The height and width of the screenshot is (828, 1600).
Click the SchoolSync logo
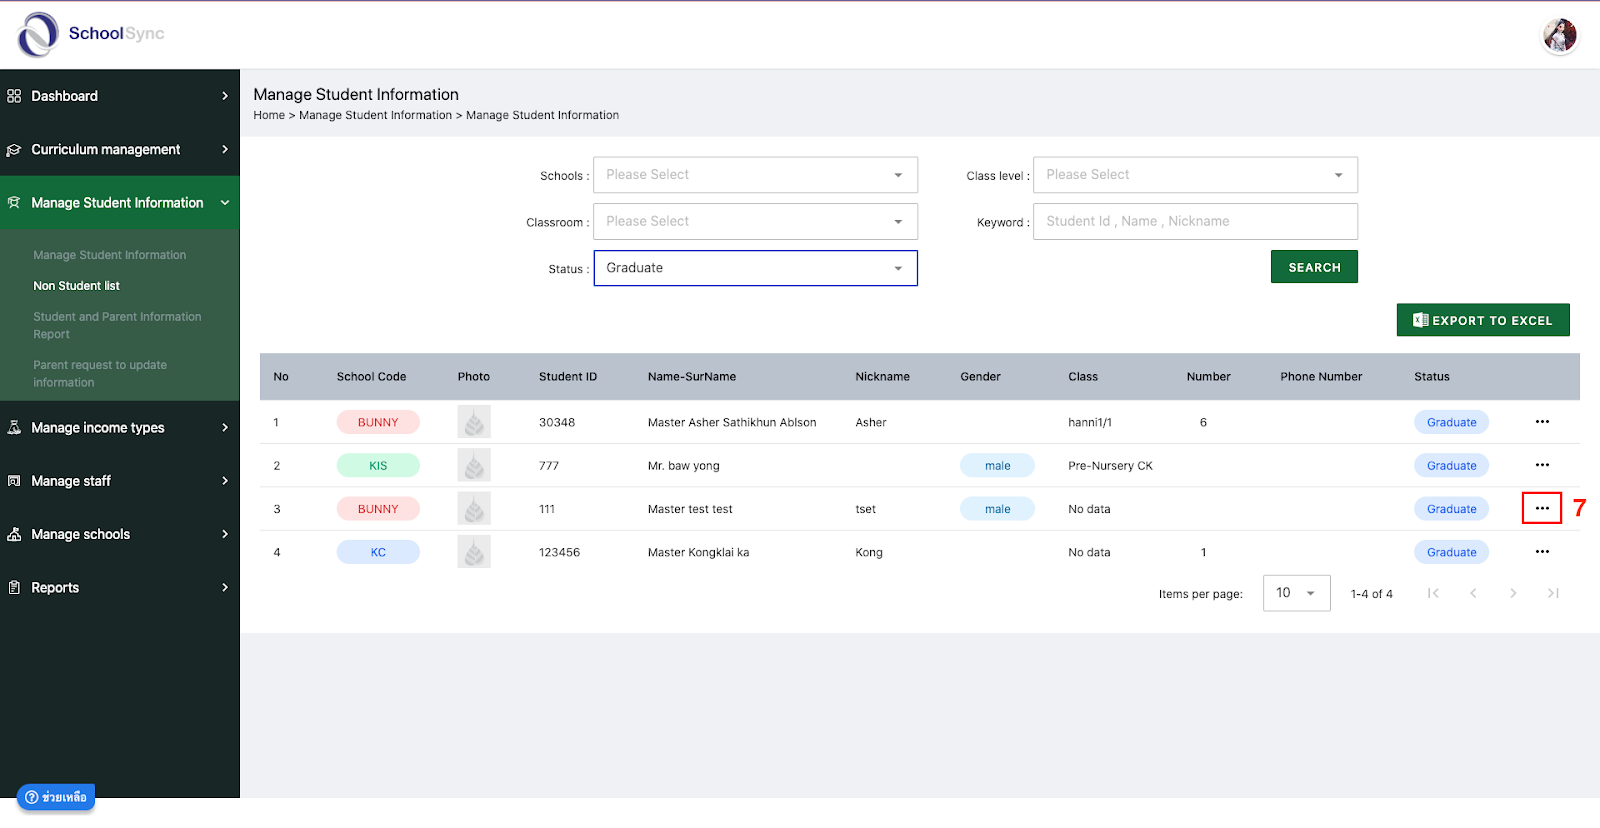pos(91,34)
